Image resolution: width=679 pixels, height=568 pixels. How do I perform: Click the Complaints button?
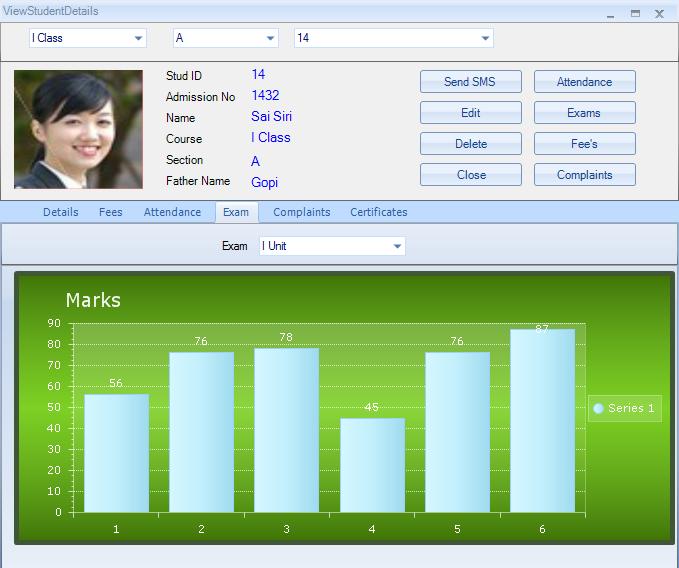(x=584, y=175)
